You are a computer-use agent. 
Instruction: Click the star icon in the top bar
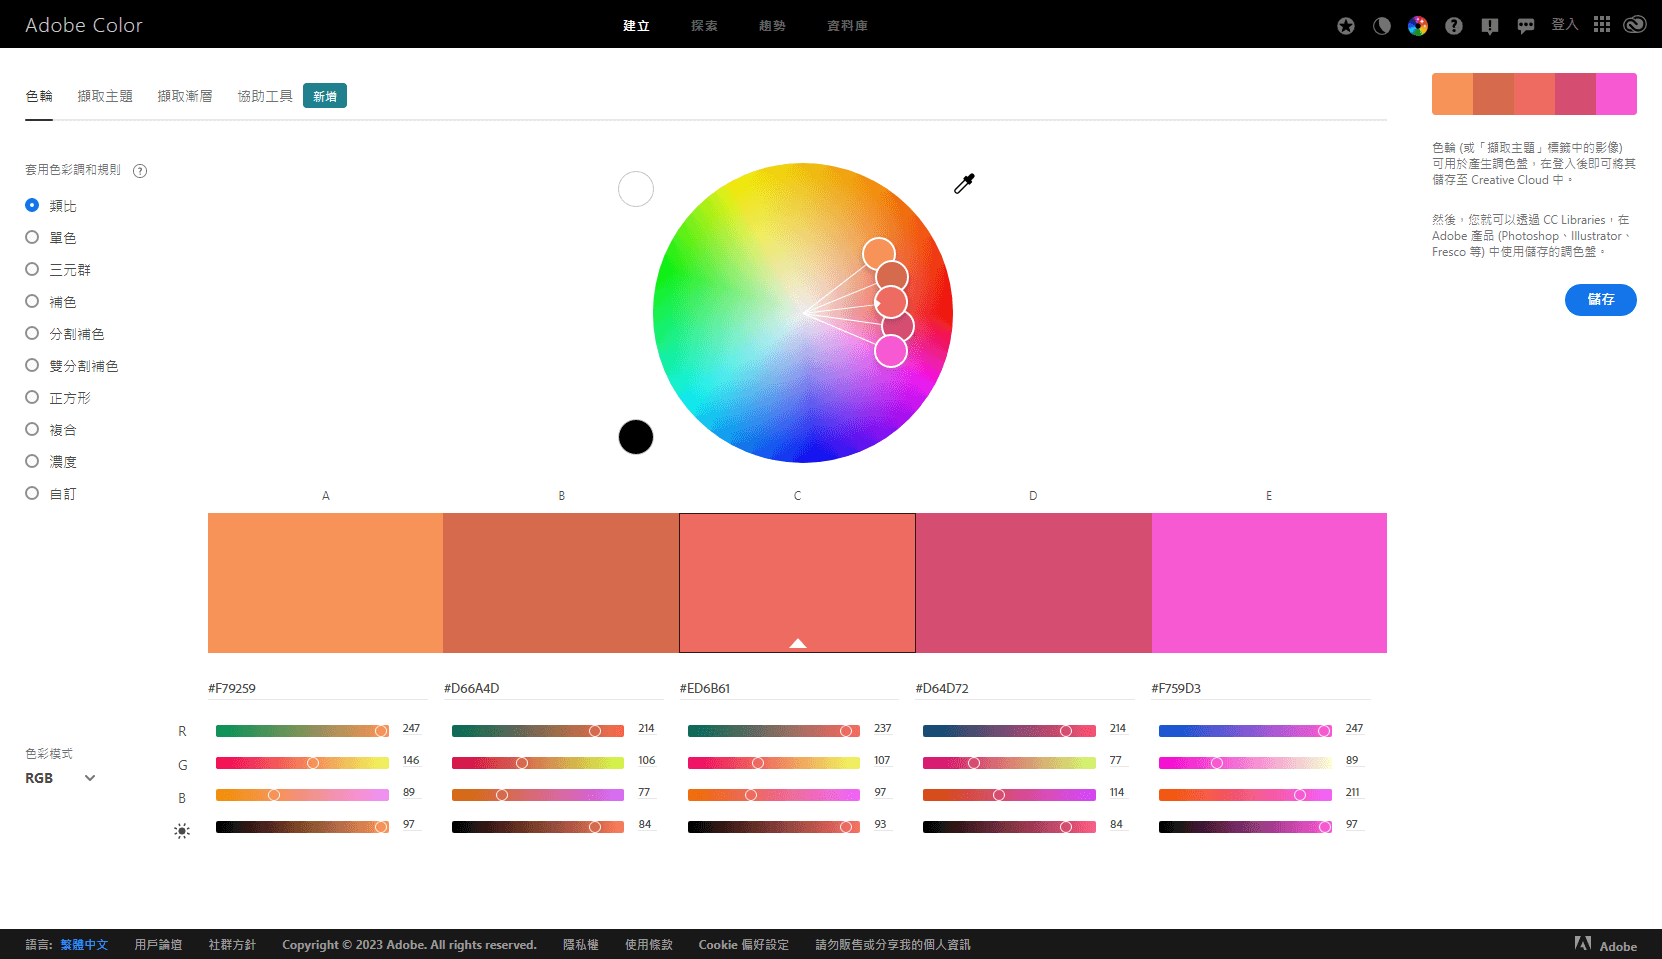click(1346, 26)
